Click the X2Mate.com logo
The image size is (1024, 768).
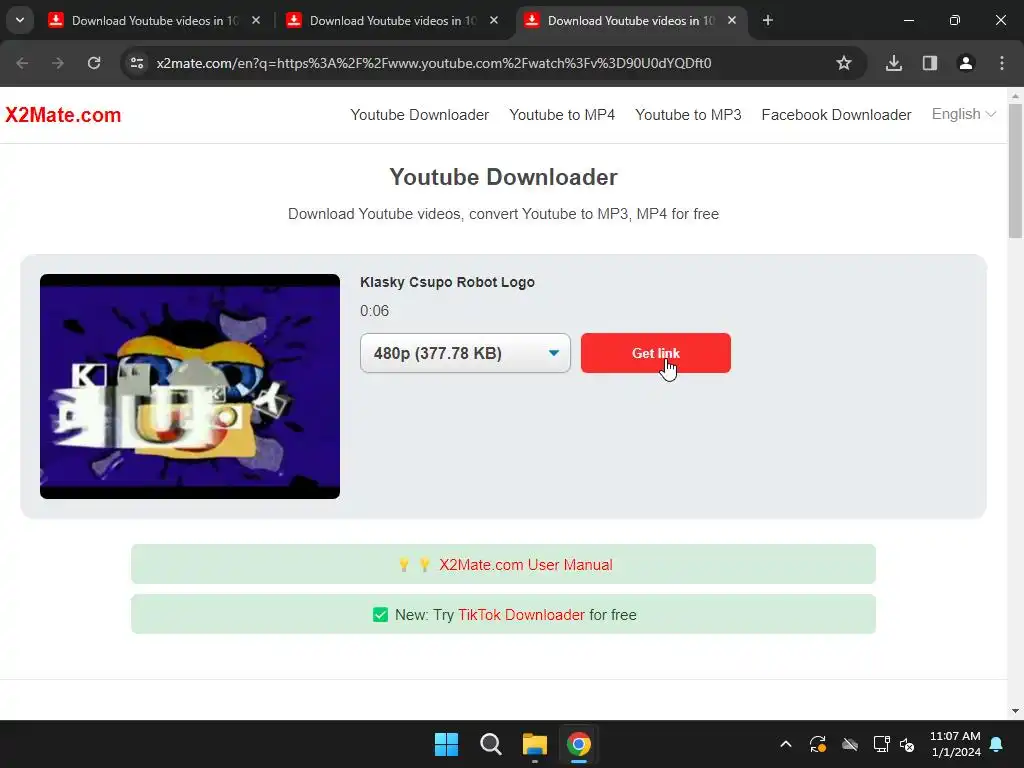[x=63, y=115]
